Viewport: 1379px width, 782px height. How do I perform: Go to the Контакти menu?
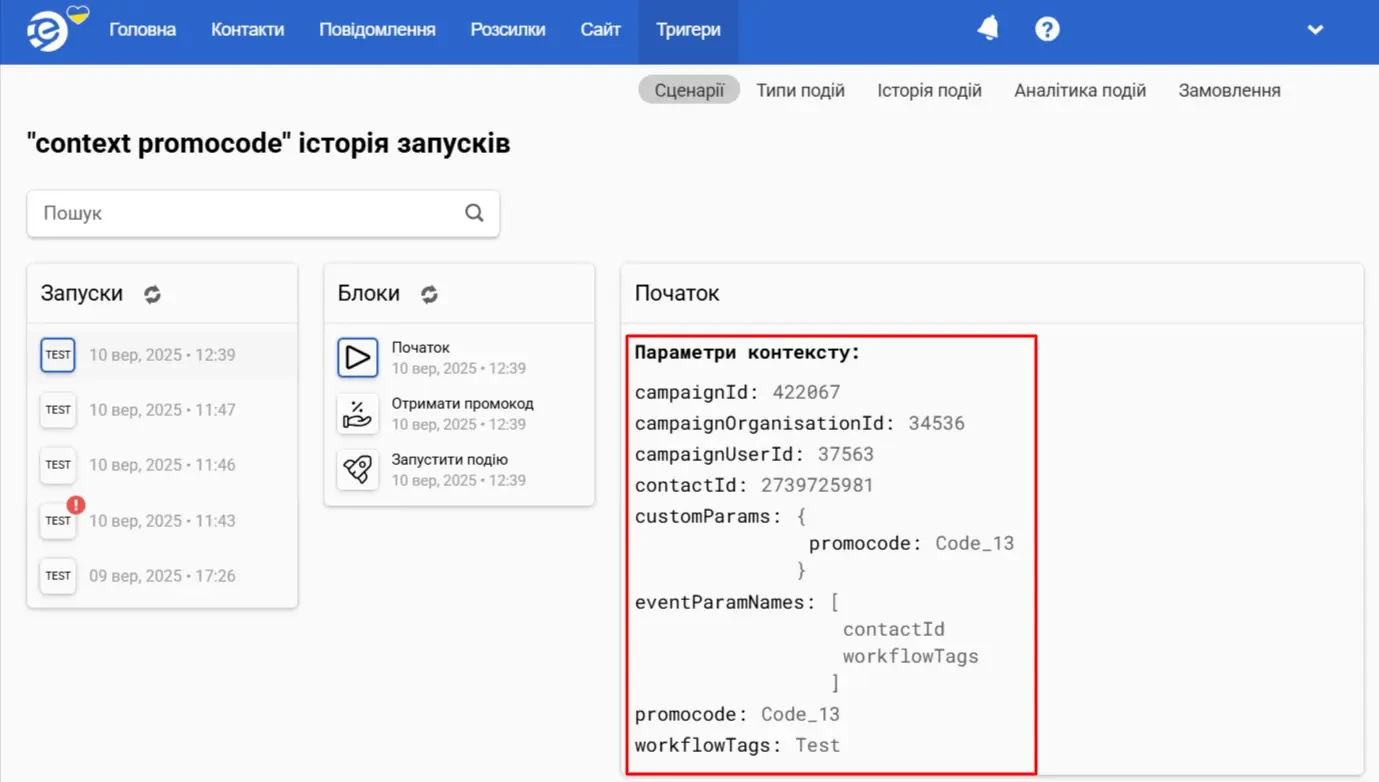(247, 30)
